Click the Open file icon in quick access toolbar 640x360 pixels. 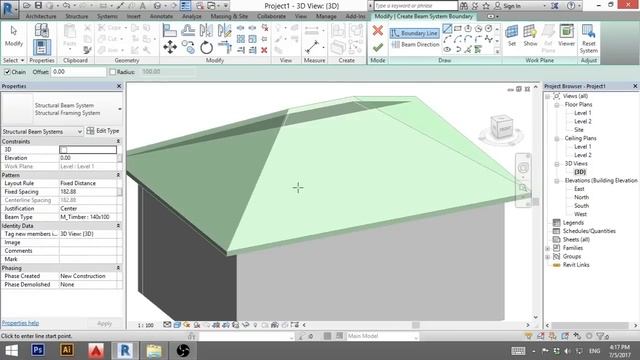(x=27, y=6)
